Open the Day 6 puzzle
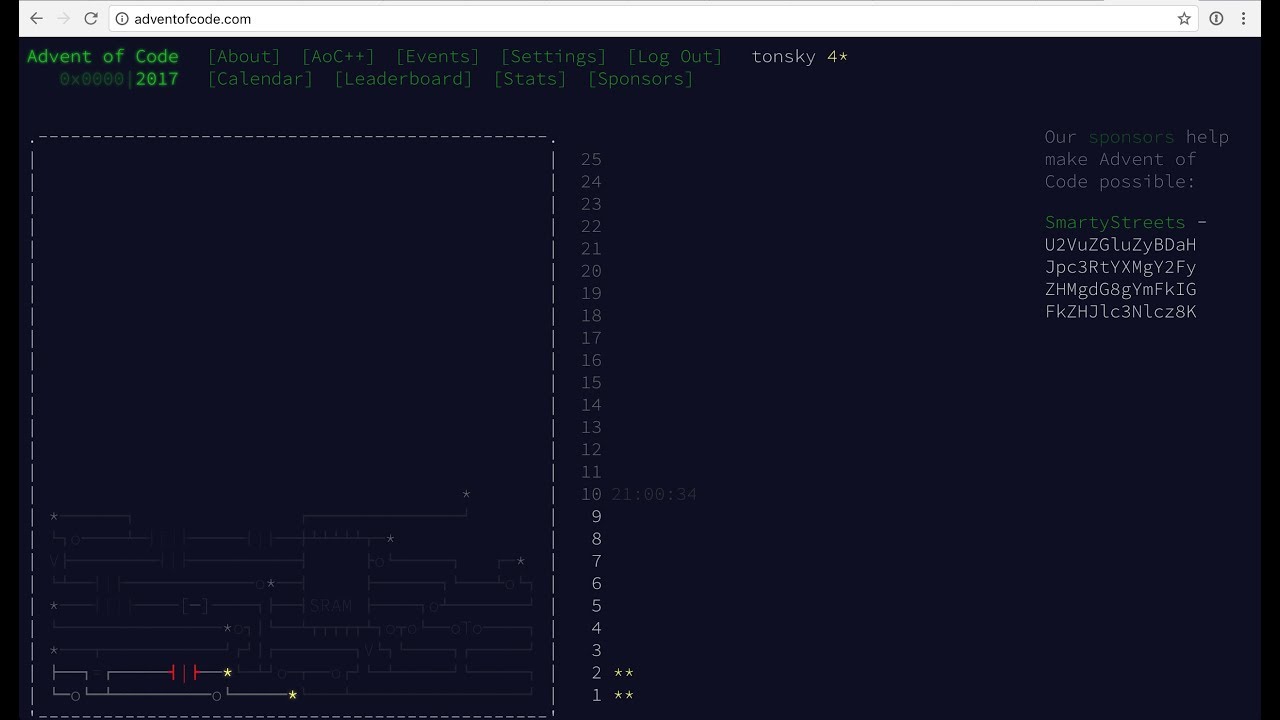The image size is (1280, 720). (x=596, y=584)
